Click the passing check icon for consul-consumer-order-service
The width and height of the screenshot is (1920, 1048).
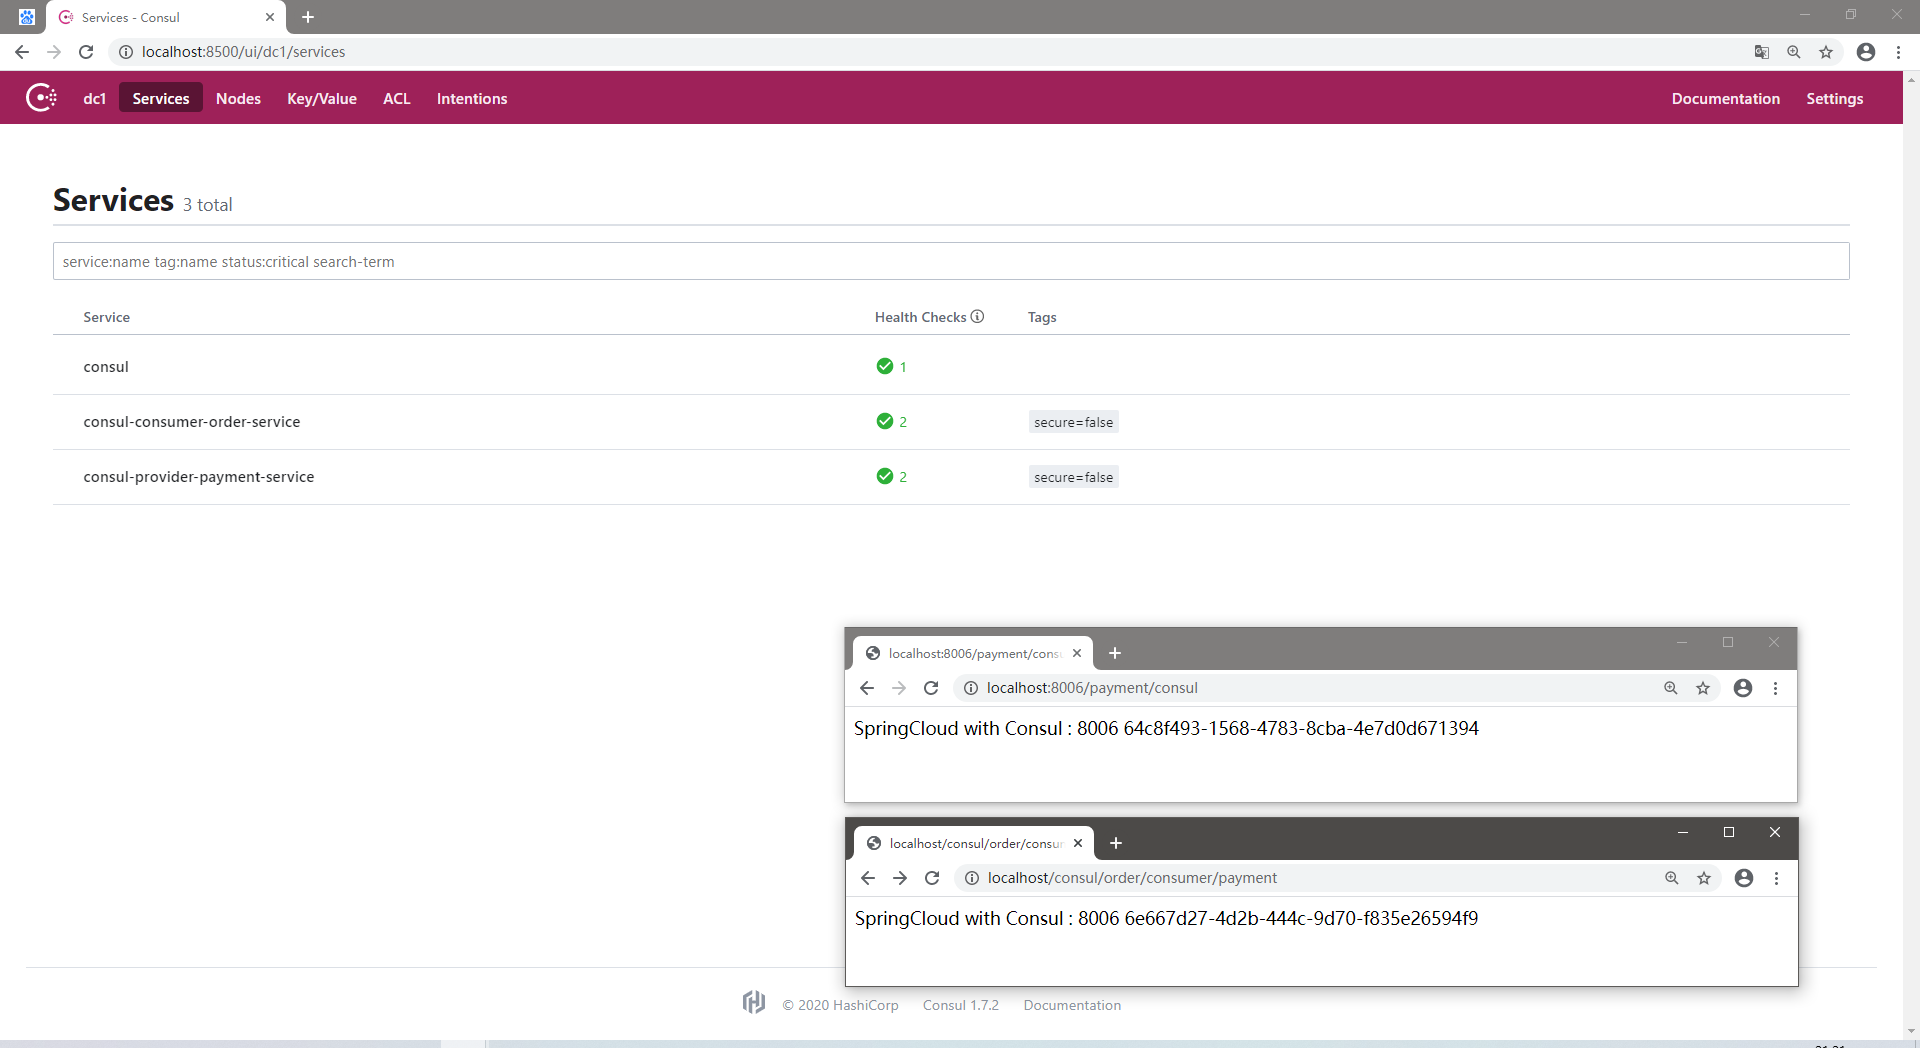(x=885, y=421)
